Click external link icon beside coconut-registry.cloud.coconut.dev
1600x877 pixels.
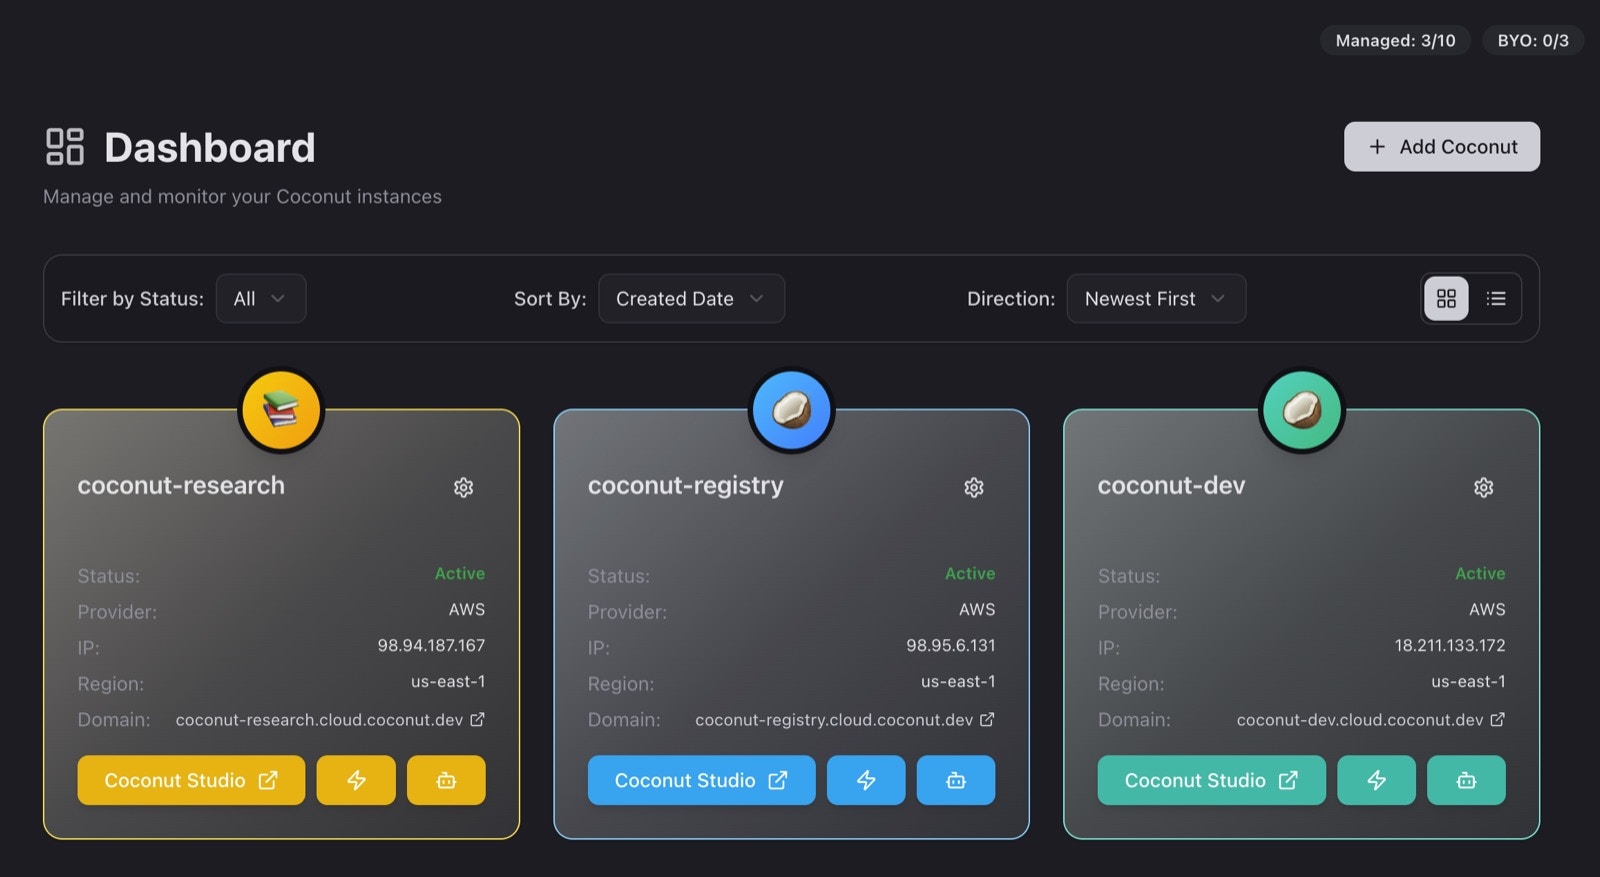[987, 720]
